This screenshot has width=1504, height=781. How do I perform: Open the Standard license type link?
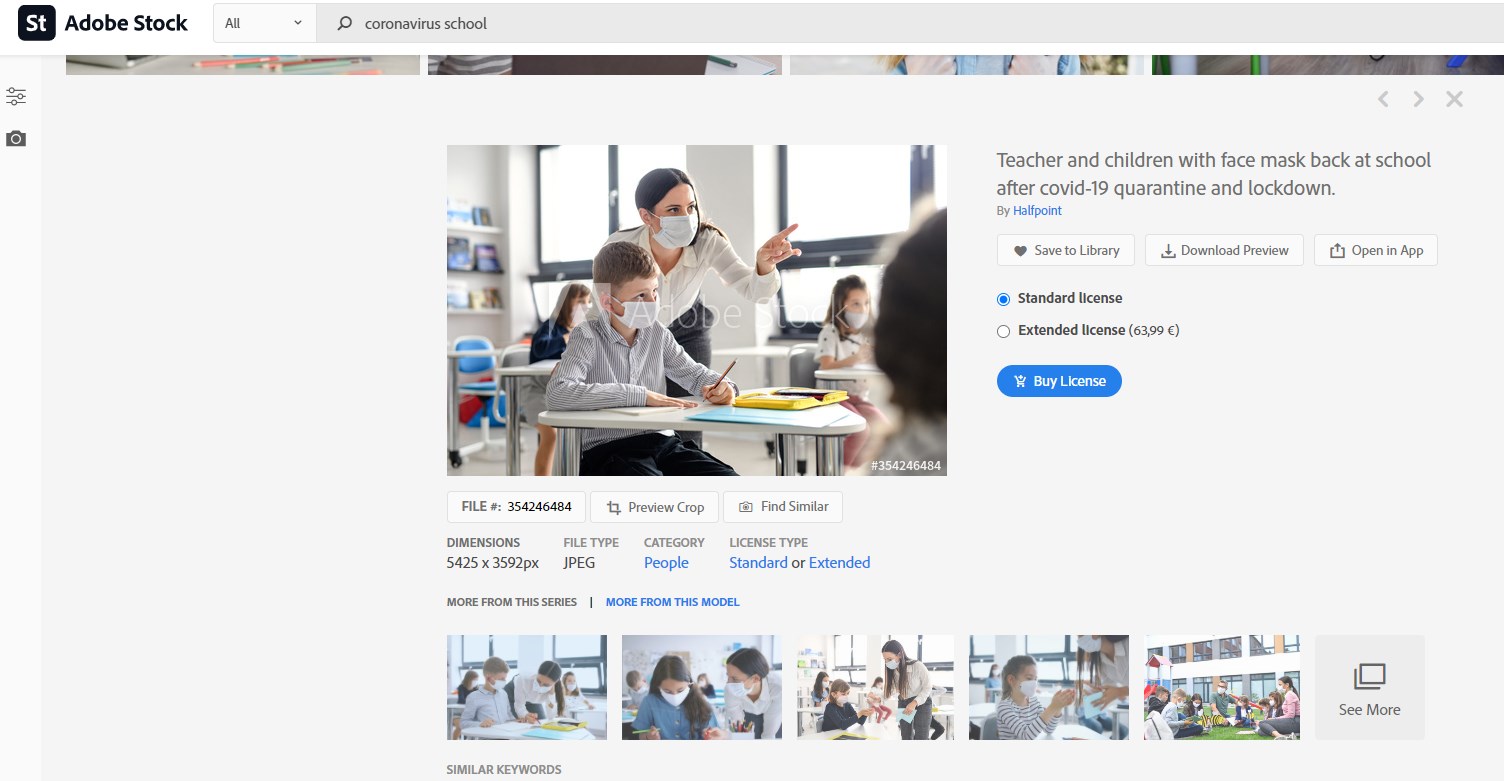(x=758, y=563)
